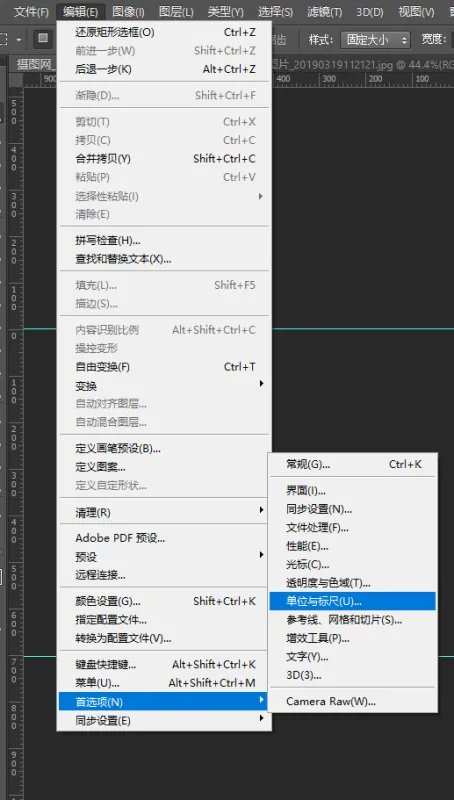454x800 pixels.
Task: Select 自由变换(F) command
Action: click(164, 367)
